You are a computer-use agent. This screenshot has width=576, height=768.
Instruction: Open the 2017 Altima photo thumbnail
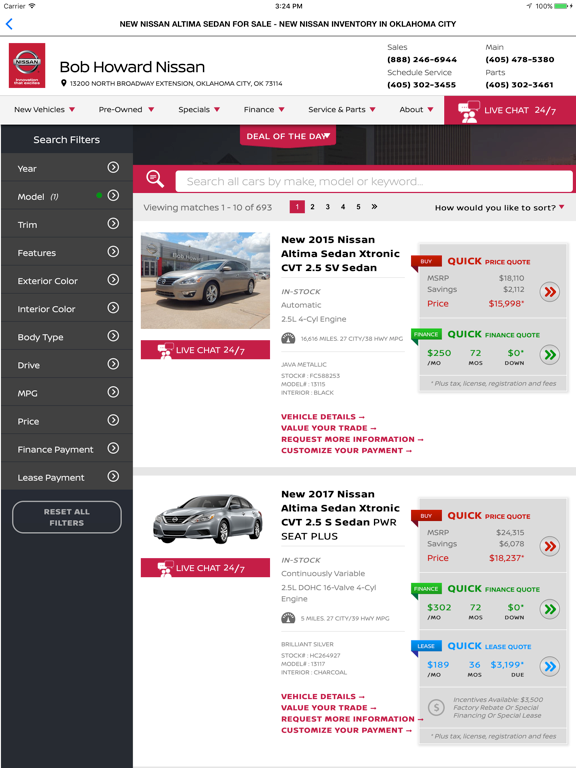[208, 519]
